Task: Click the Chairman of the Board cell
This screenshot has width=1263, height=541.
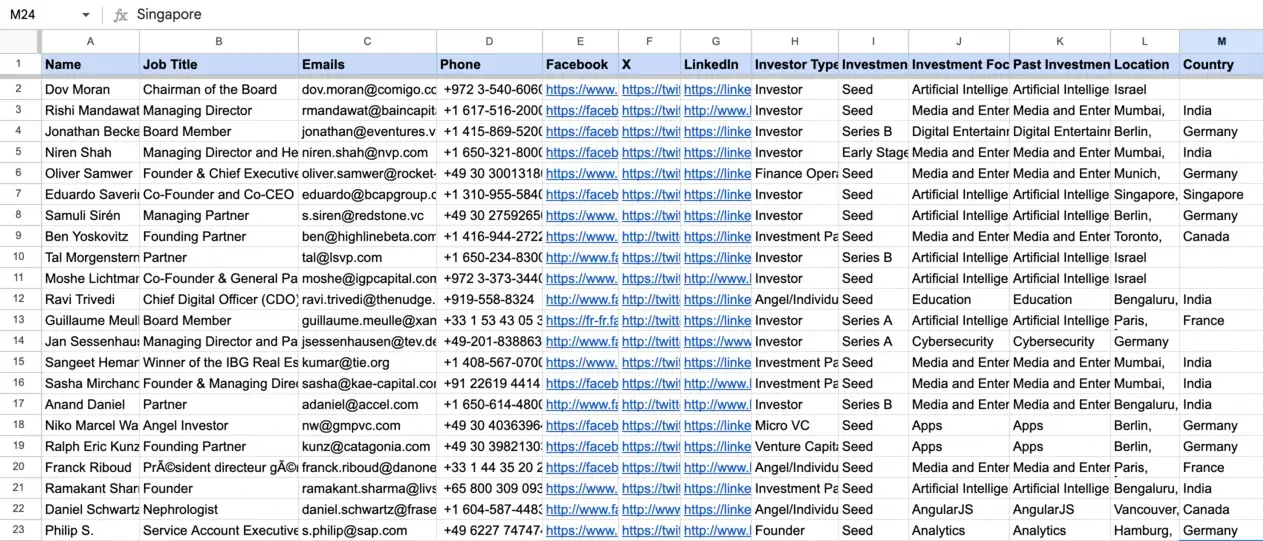Action: (x=219, y=89)
